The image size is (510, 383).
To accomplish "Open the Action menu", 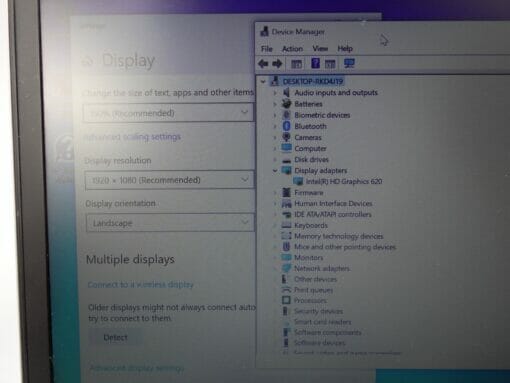I will (292, 49).
